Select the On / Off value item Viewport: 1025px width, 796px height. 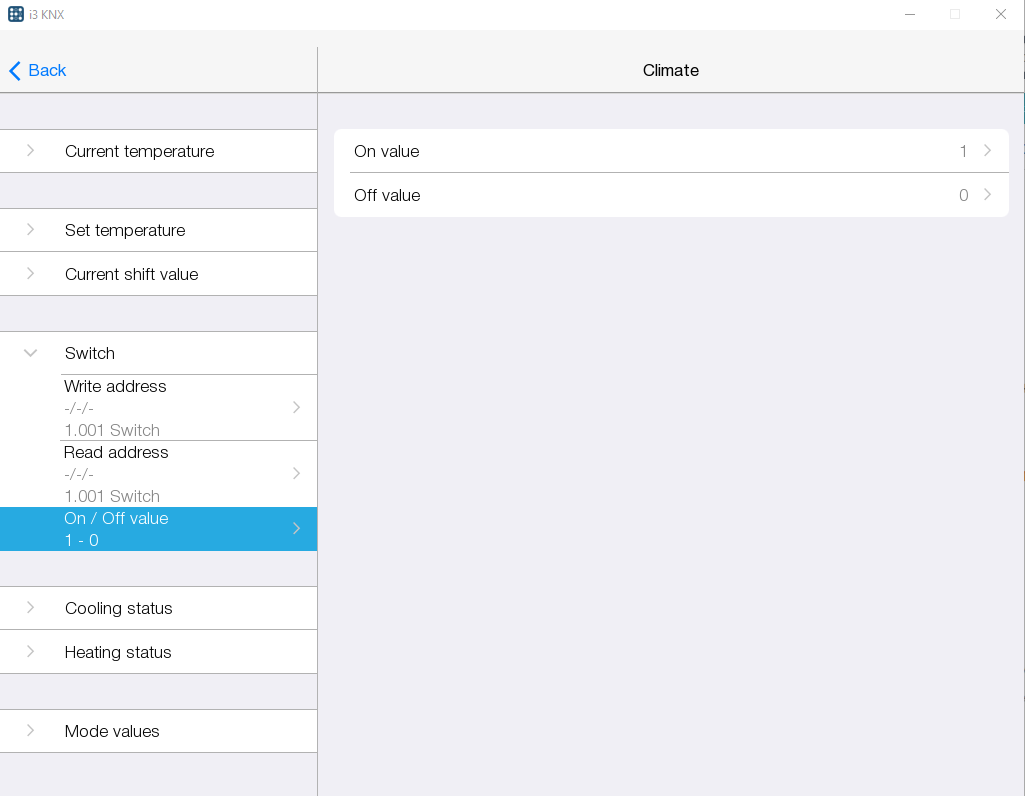(x=158, y=528)
